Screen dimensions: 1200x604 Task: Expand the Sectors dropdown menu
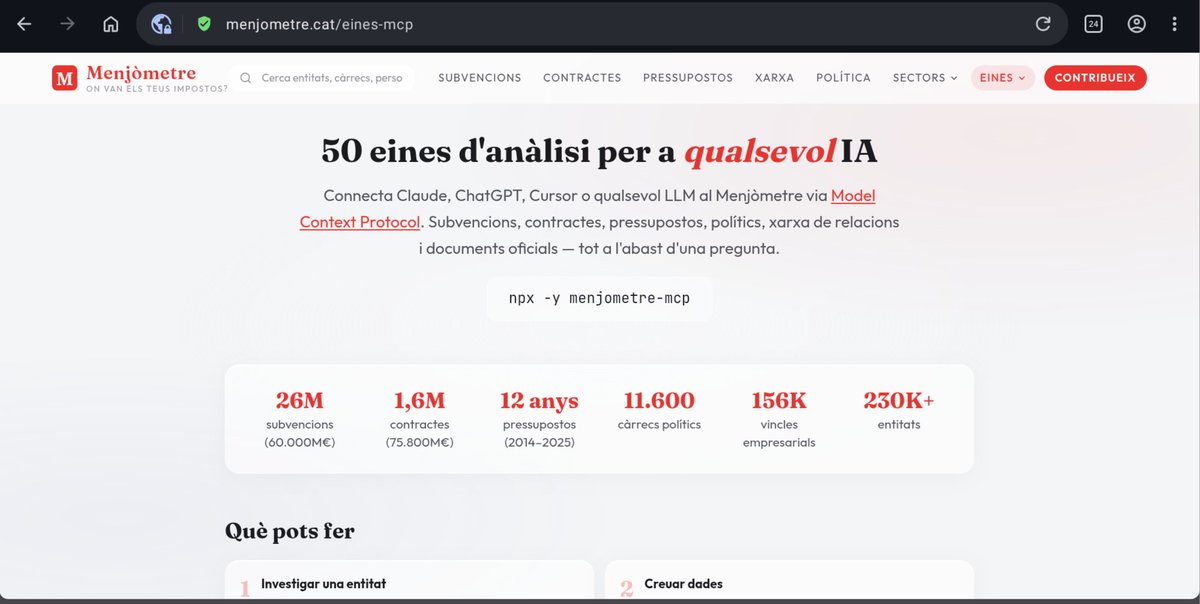[925, 78]
